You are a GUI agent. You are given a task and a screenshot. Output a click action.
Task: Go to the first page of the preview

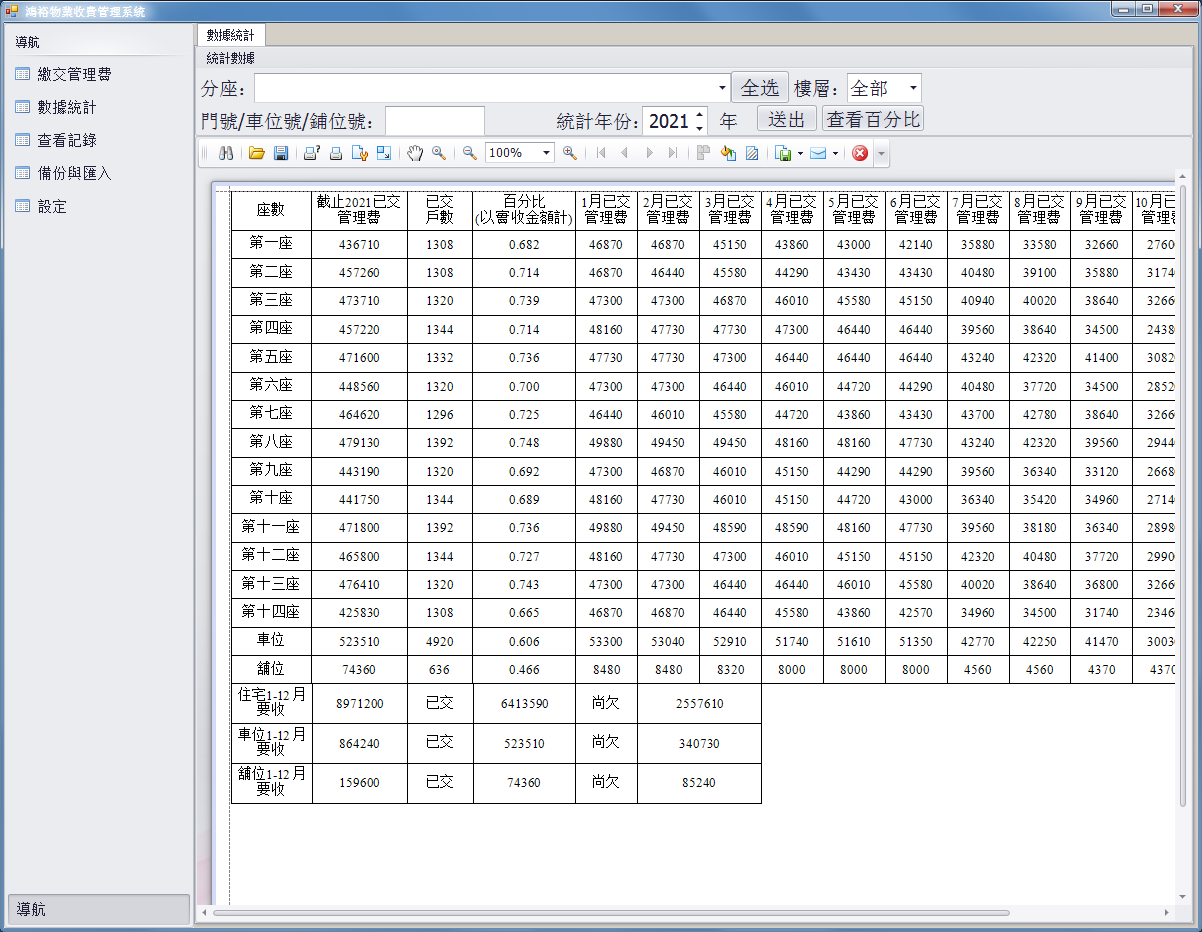601,153
